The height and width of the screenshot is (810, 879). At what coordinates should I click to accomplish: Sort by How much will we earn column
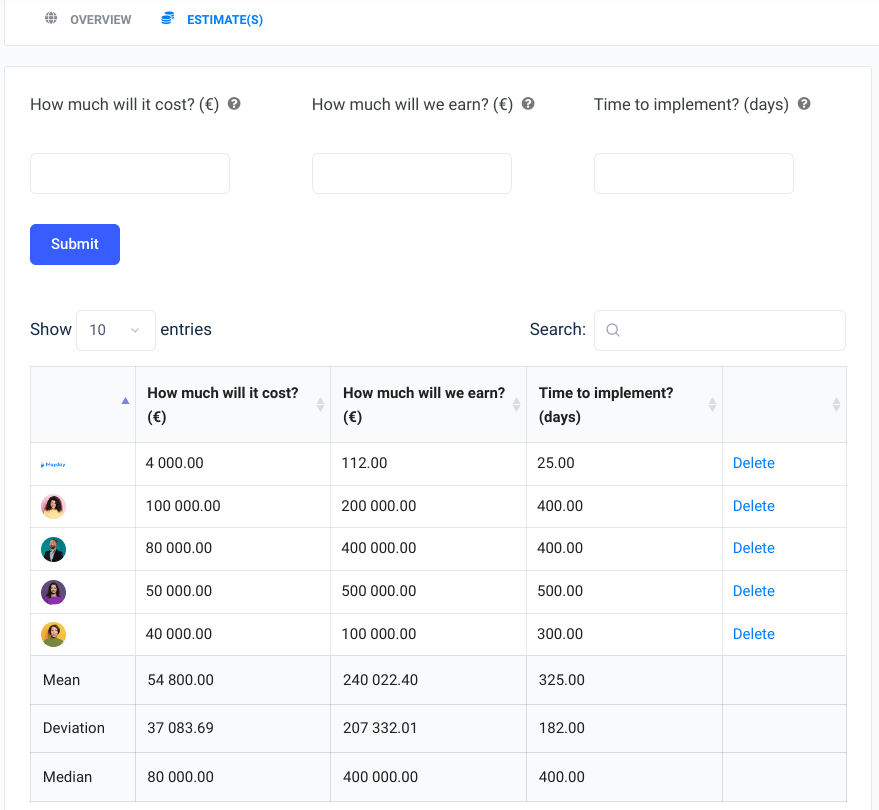click(x=428, y=405)
